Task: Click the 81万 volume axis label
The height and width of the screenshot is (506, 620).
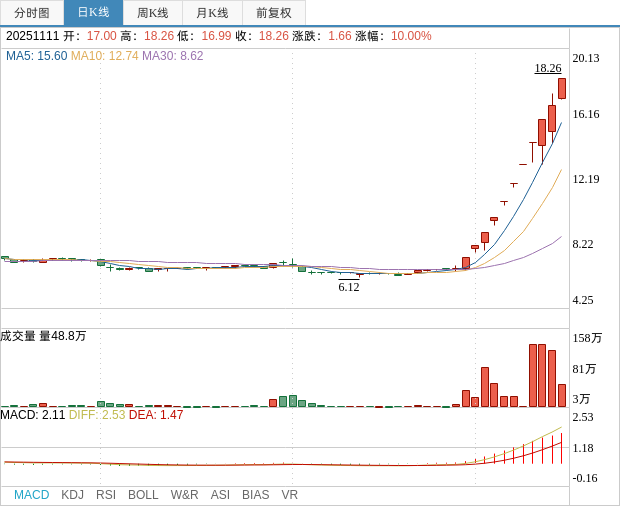Action: [584, 369]
